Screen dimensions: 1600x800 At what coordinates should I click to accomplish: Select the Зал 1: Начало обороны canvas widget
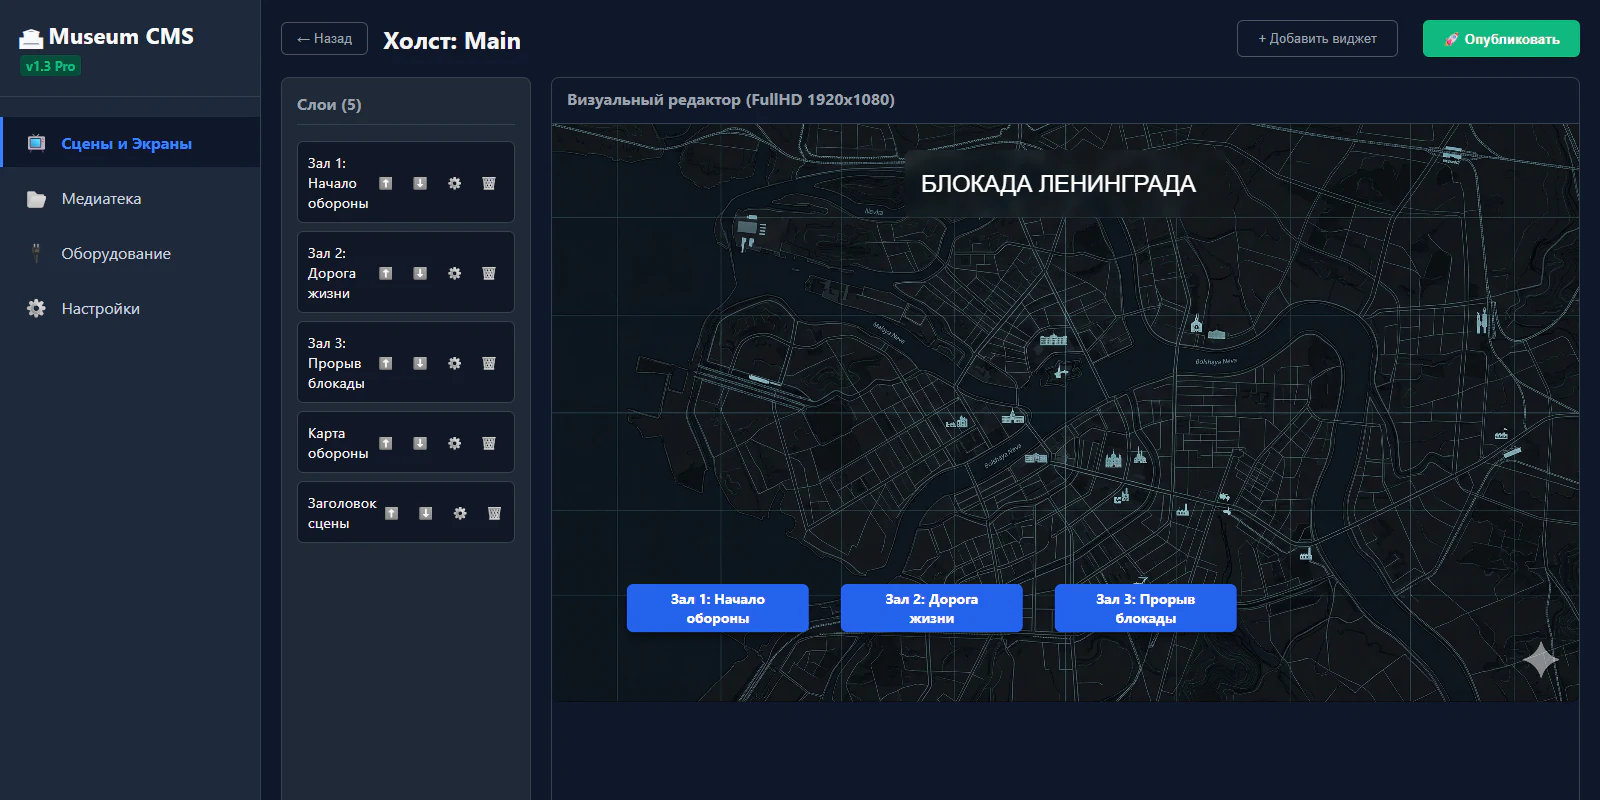click(718, 608)
